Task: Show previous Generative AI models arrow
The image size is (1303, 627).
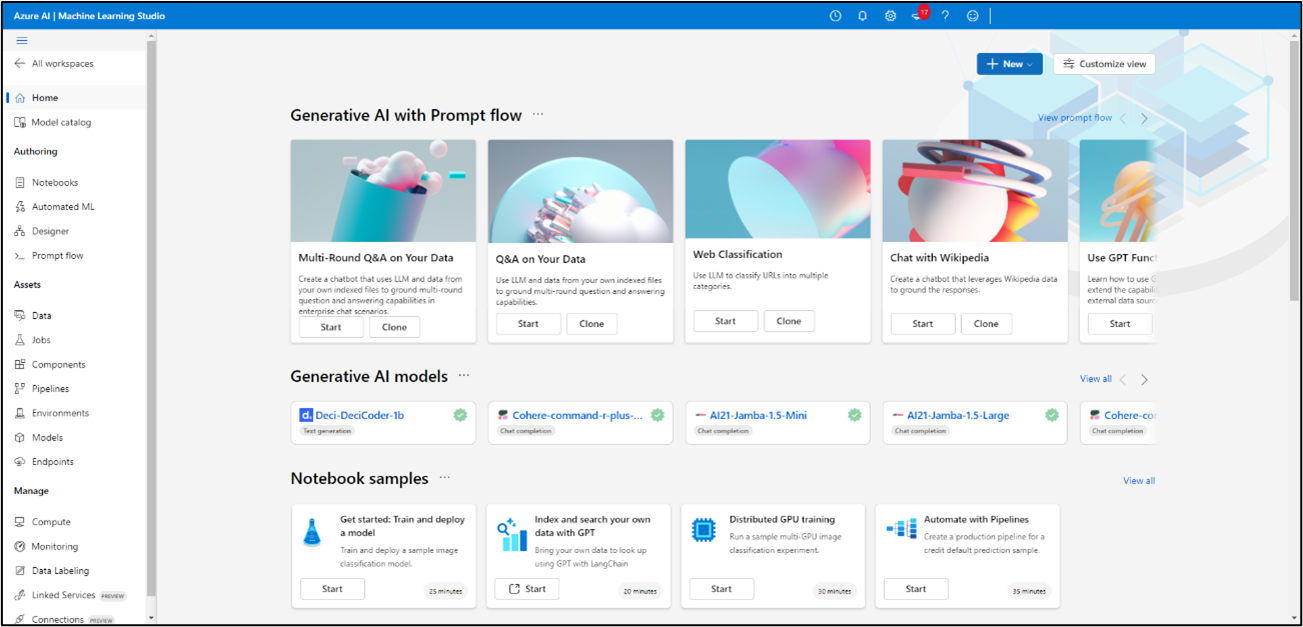Action: 1123,380
